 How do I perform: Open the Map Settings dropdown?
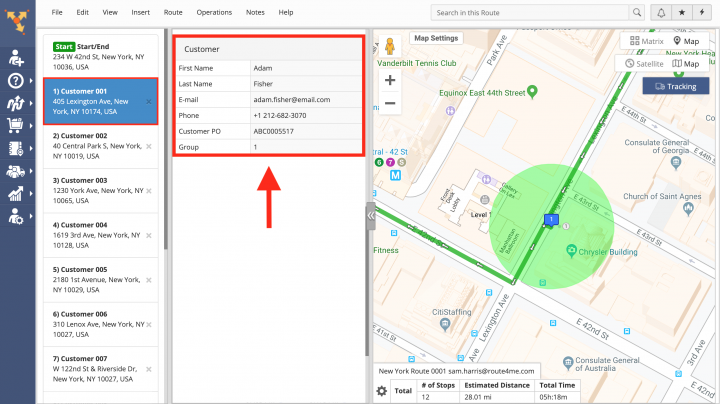pos(435,38)
